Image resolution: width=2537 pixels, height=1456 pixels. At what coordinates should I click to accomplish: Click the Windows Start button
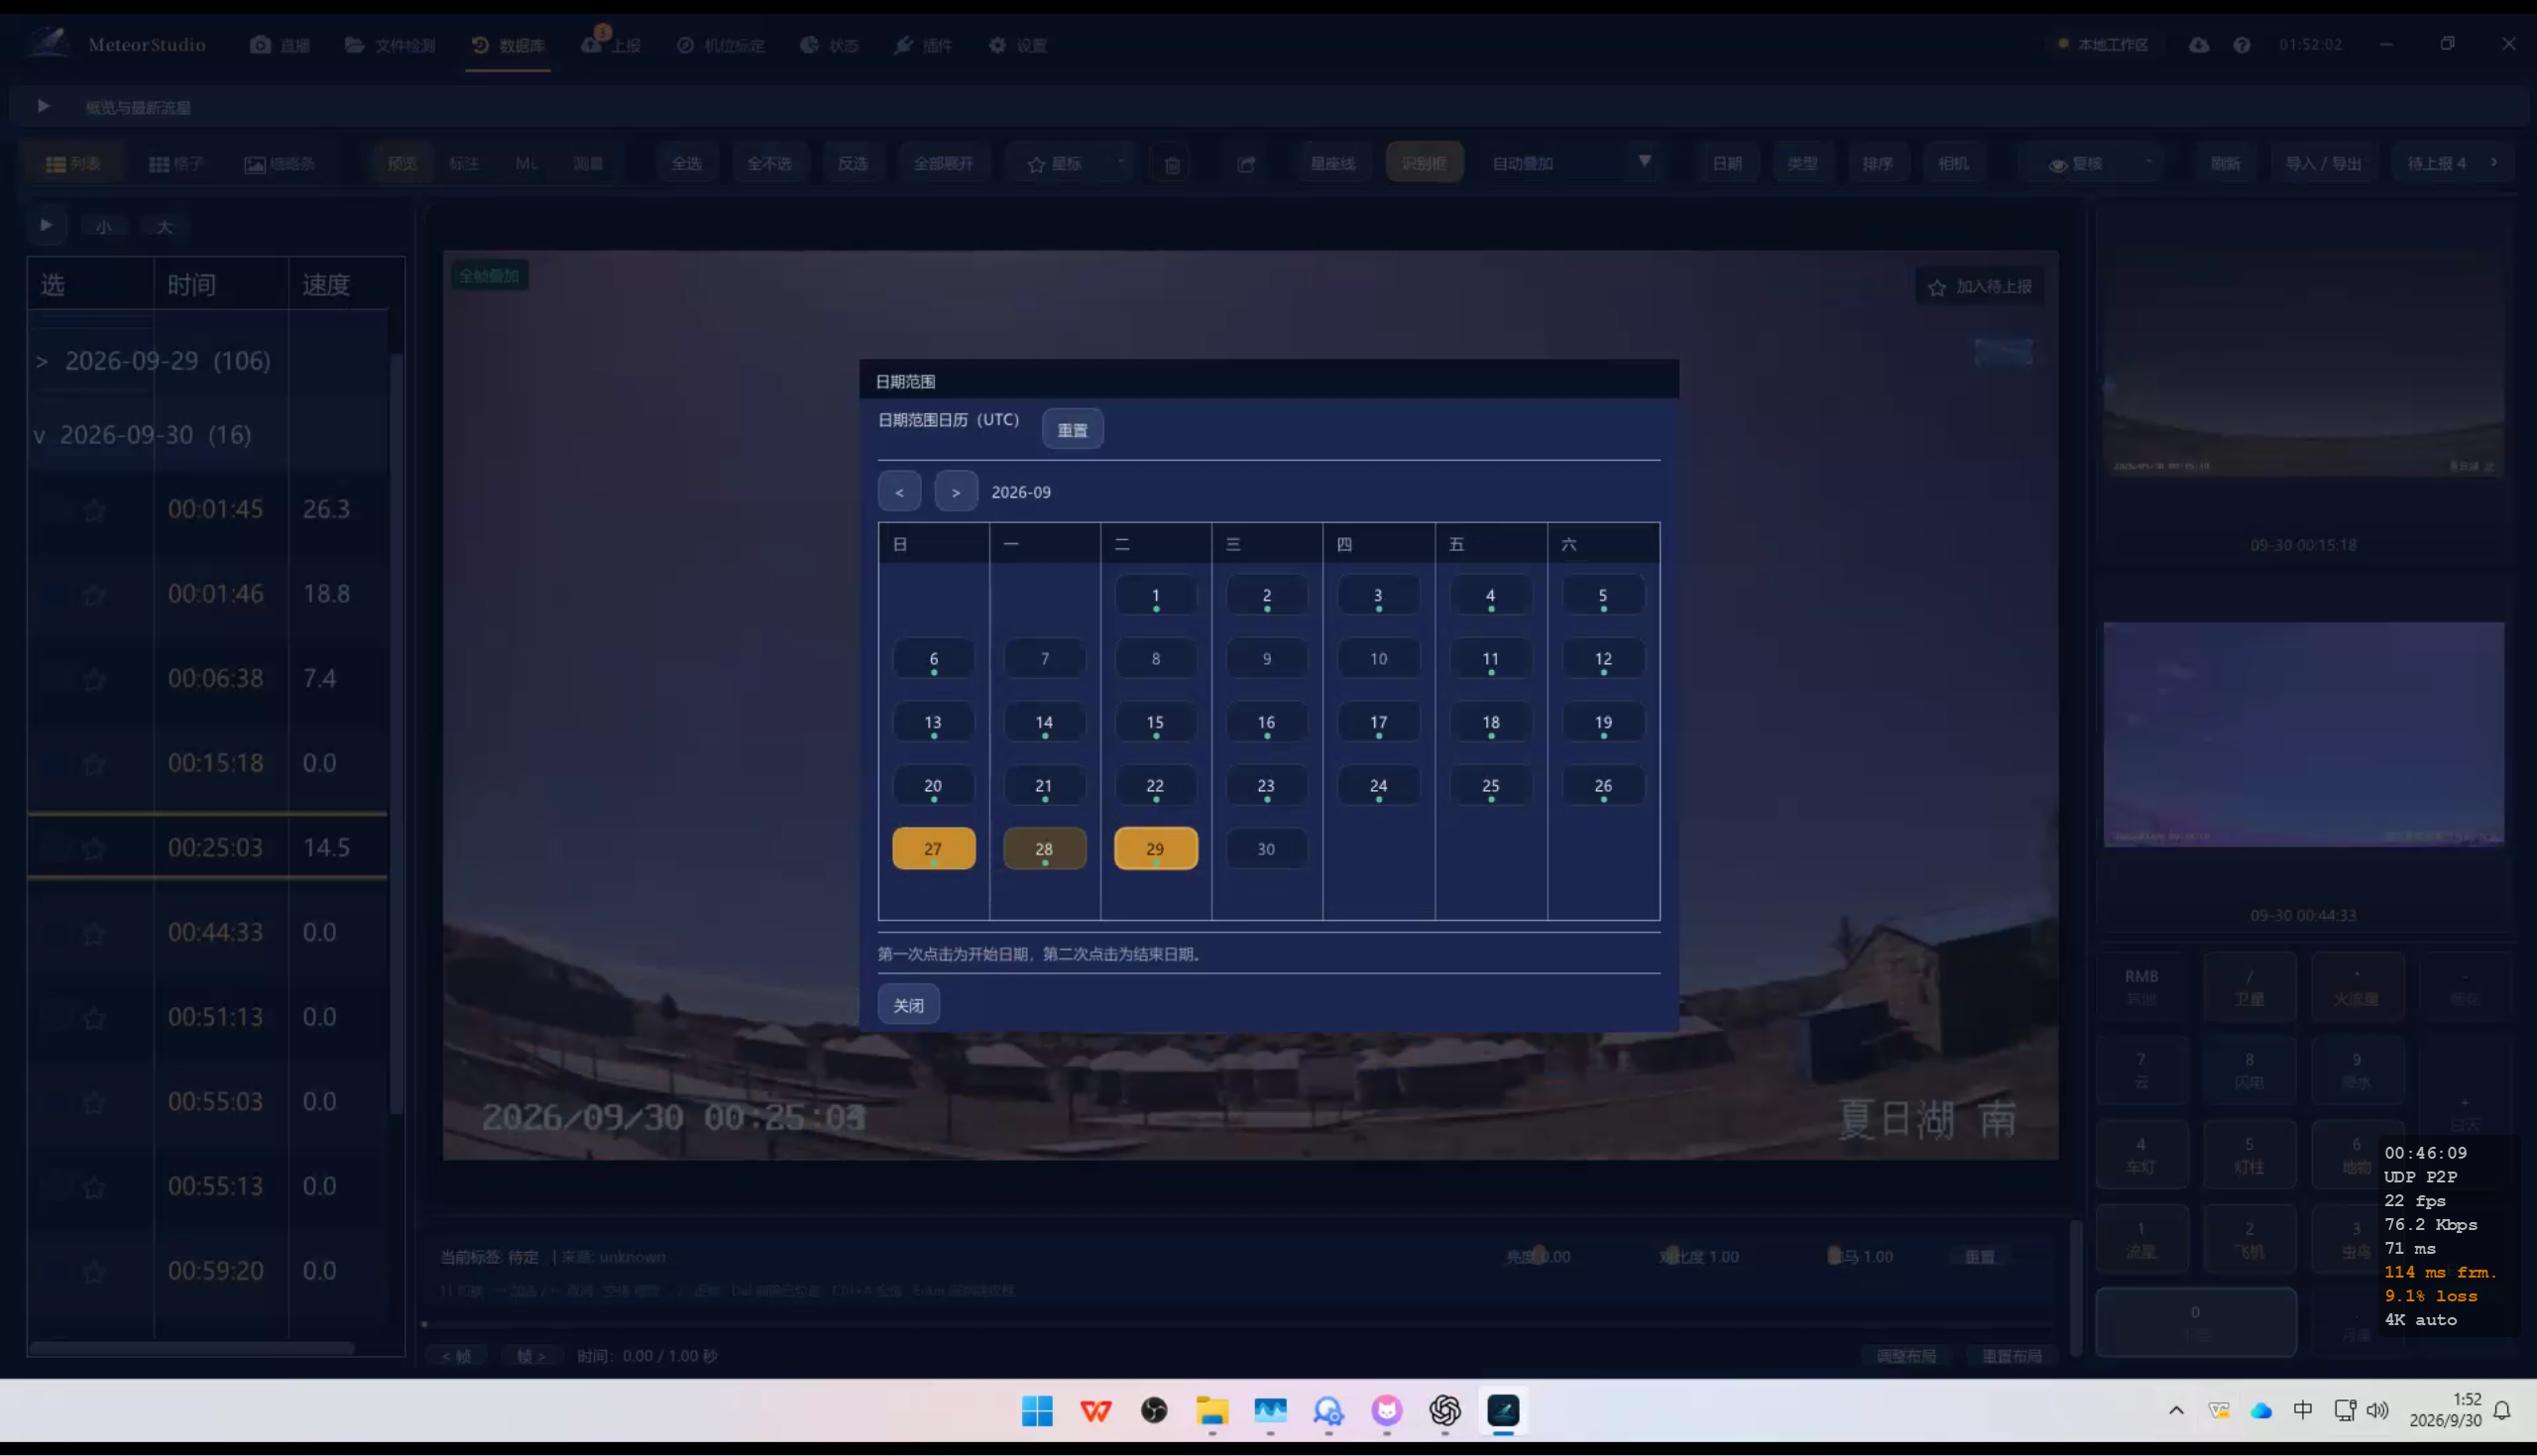coord(1037,1411)
